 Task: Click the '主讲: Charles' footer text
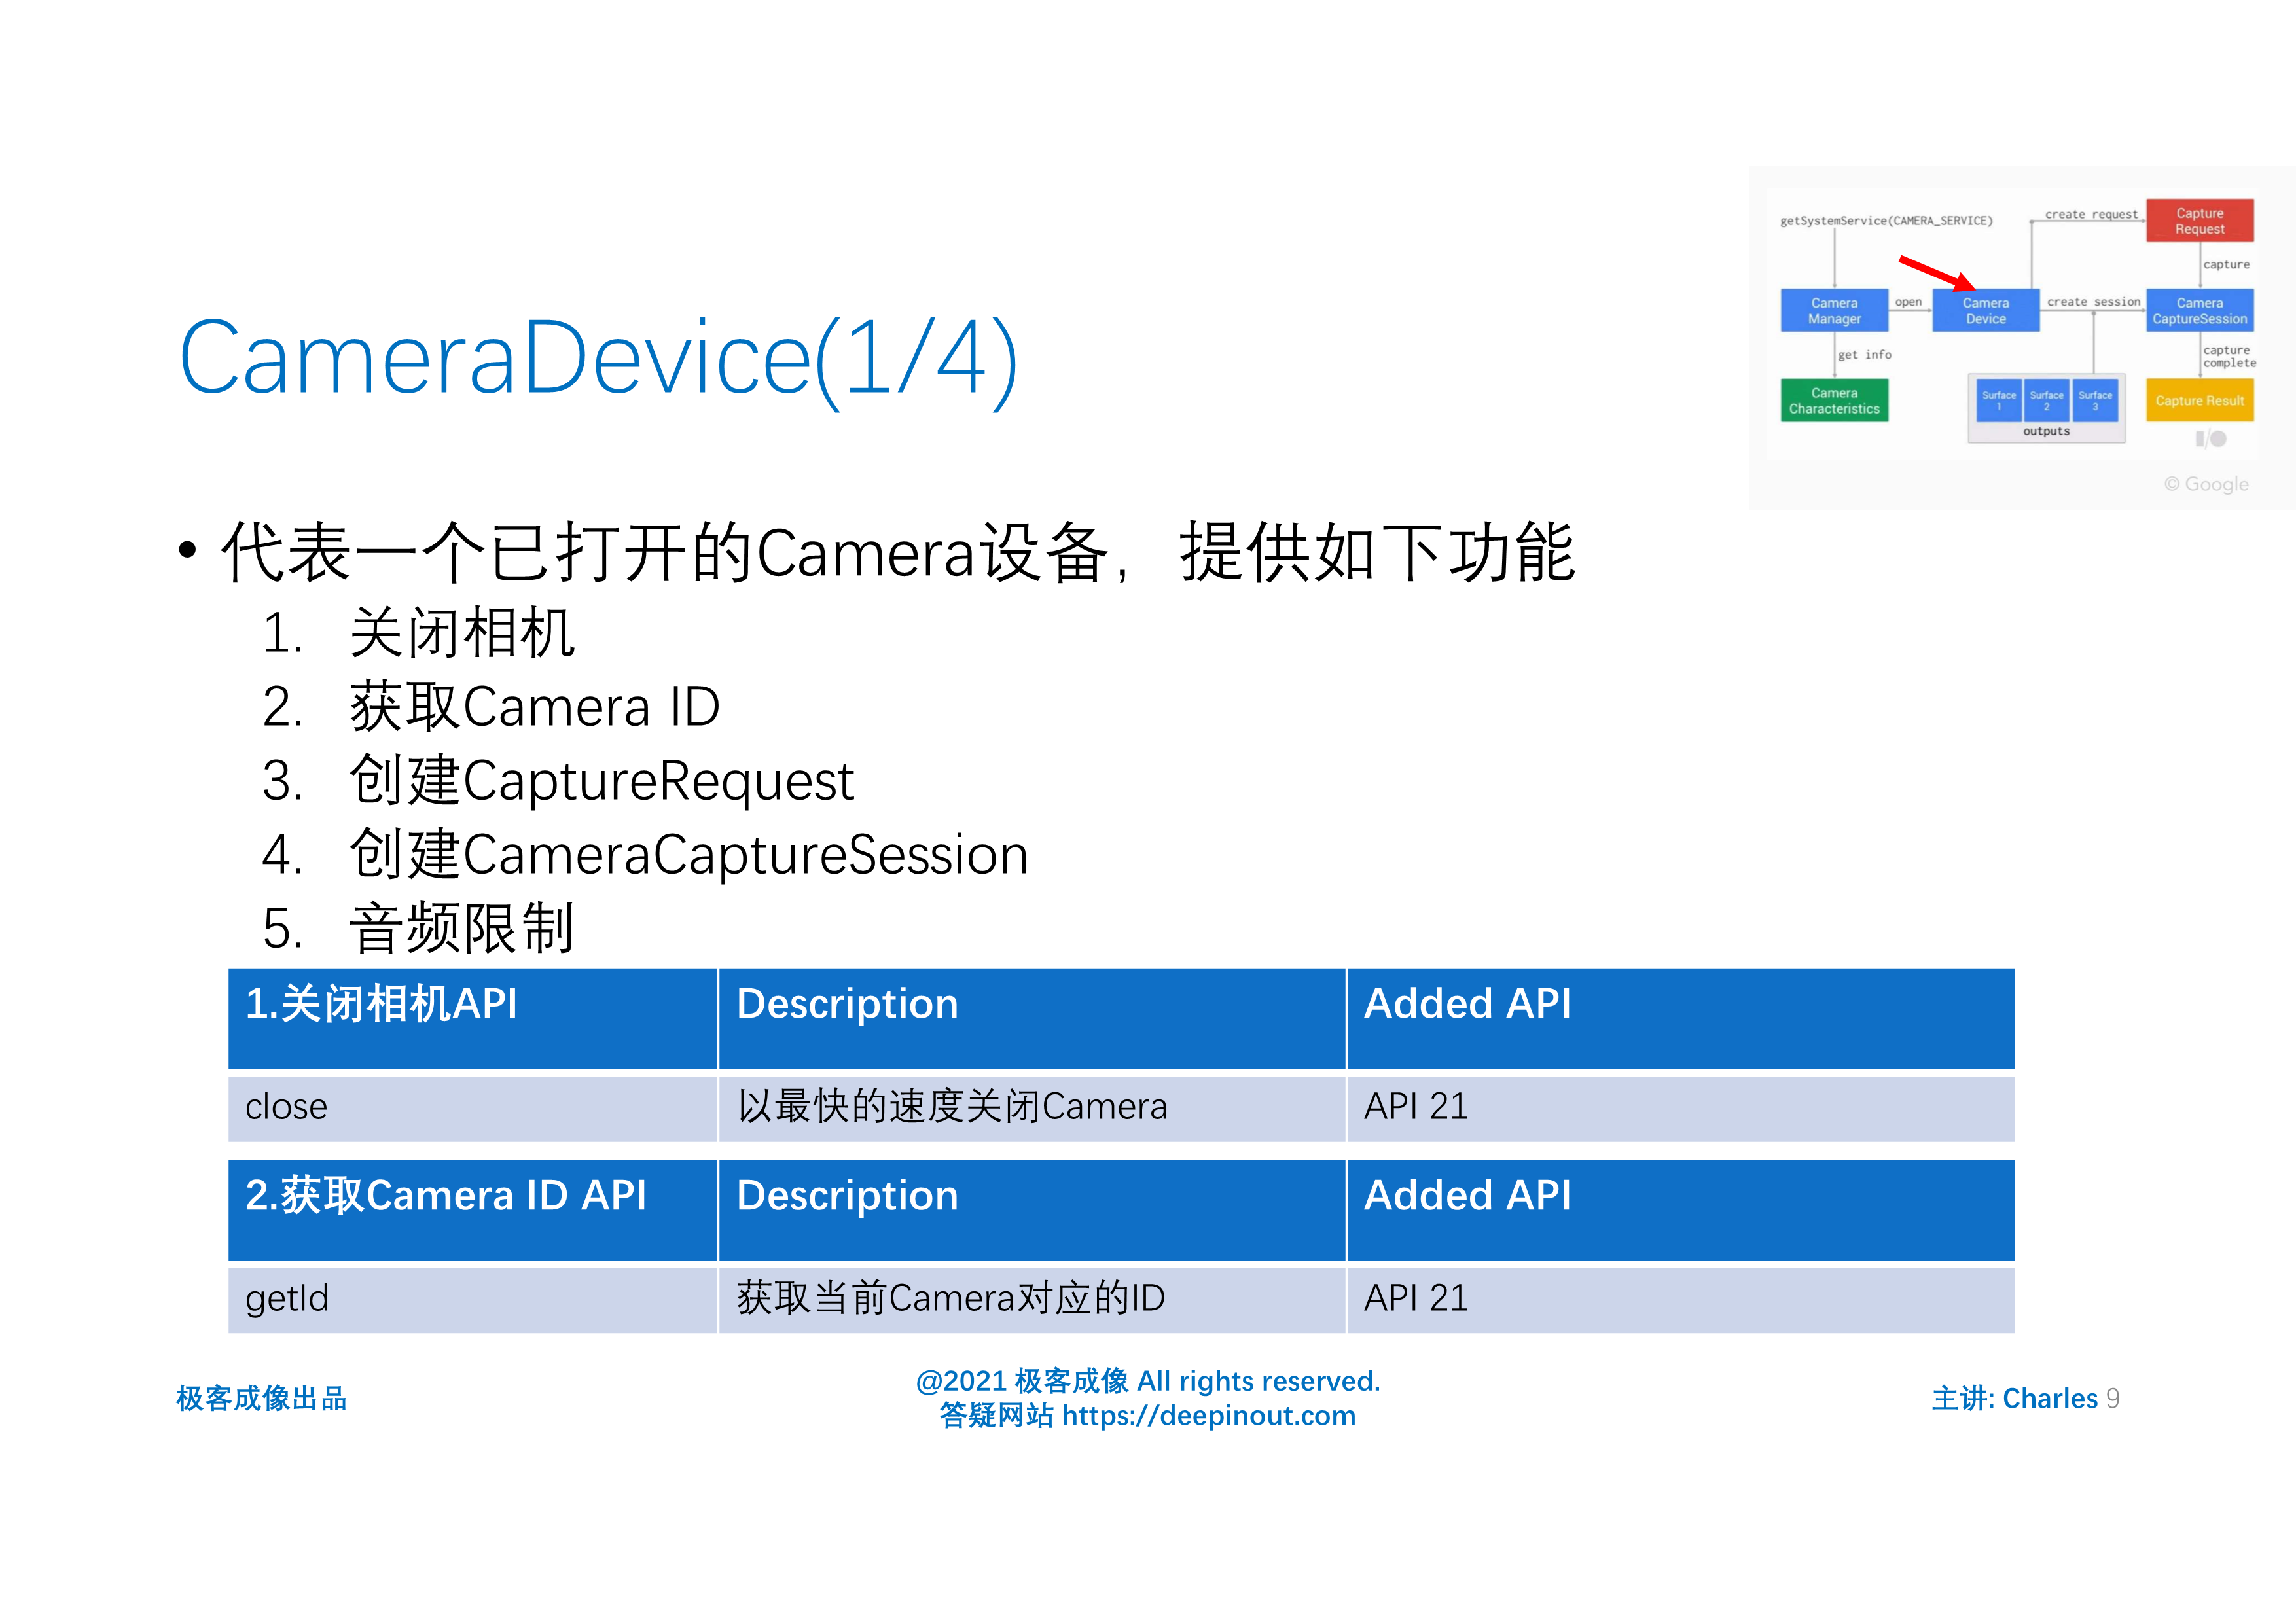pyautogui.click(x=2014, y=1398)
